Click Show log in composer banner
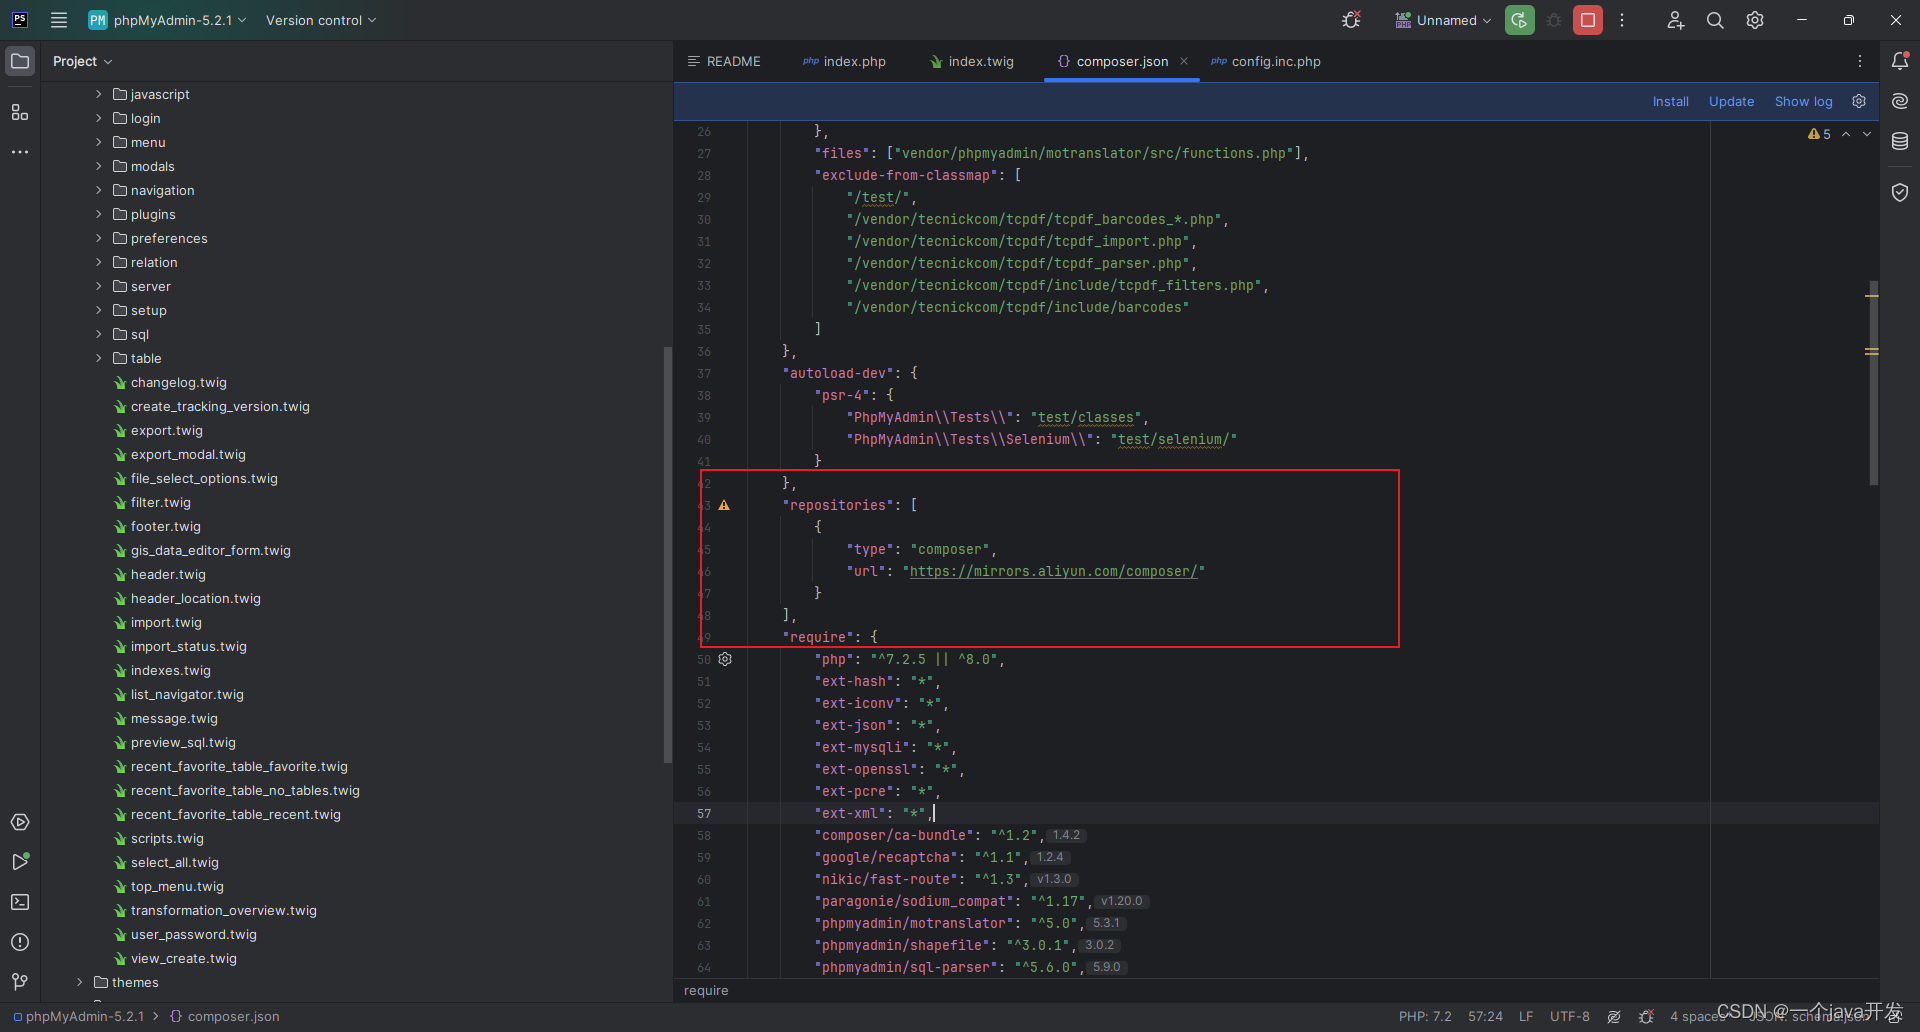 pyautogui.click(x=1803, y=101)
